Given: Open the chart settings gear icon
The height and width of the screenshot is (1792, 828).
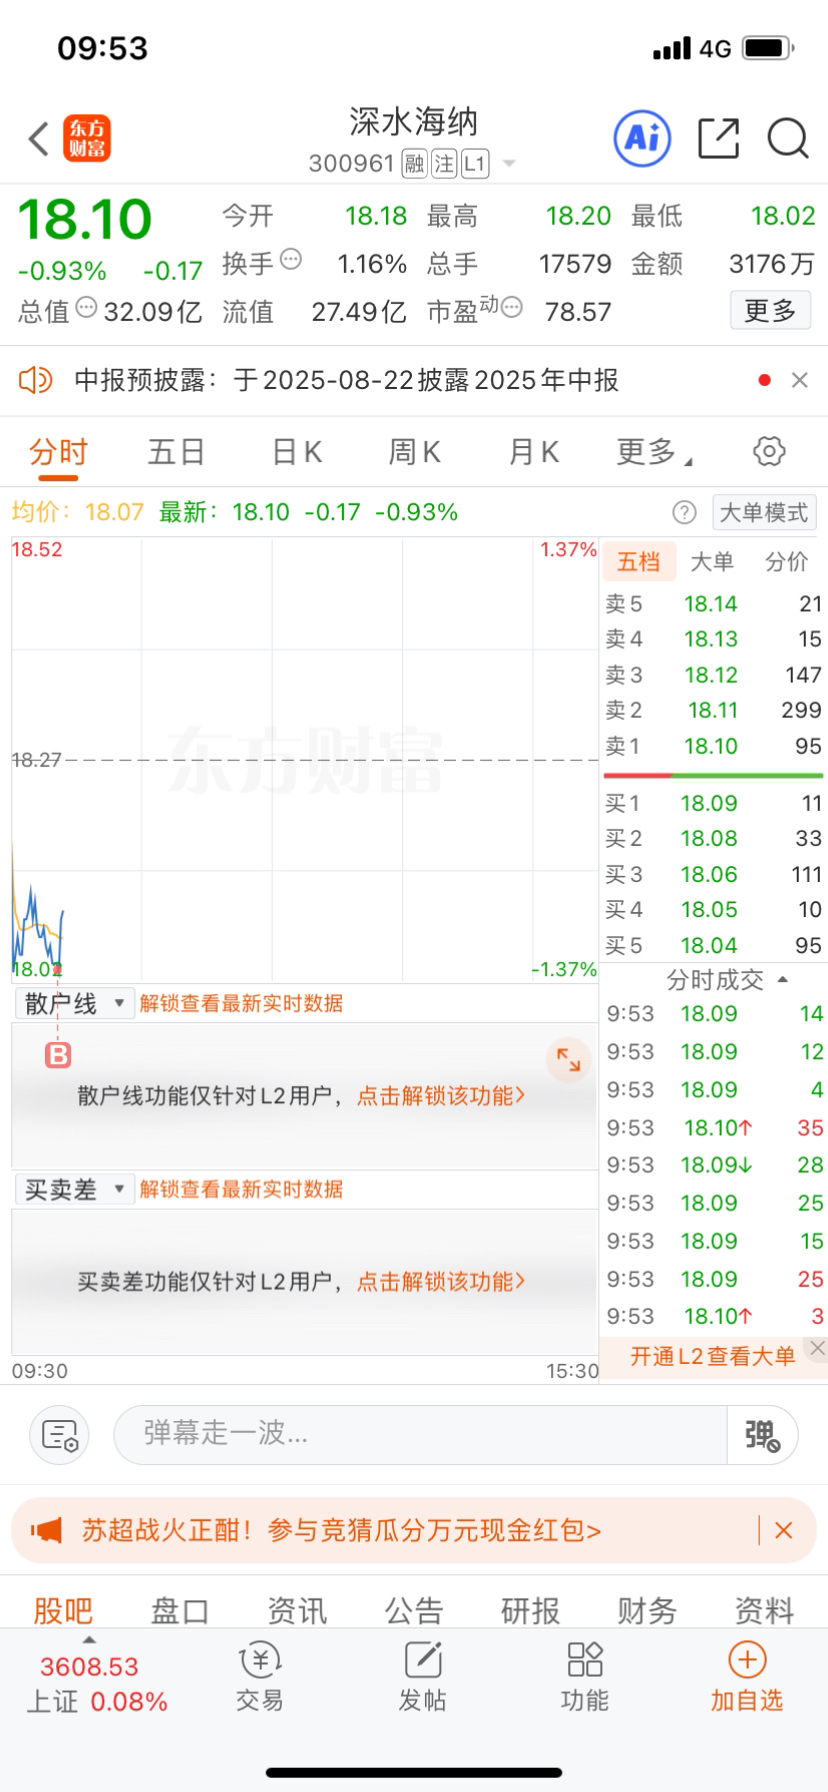Looking at the screenshot, I should pyautogui.click(x=769, y=451).
